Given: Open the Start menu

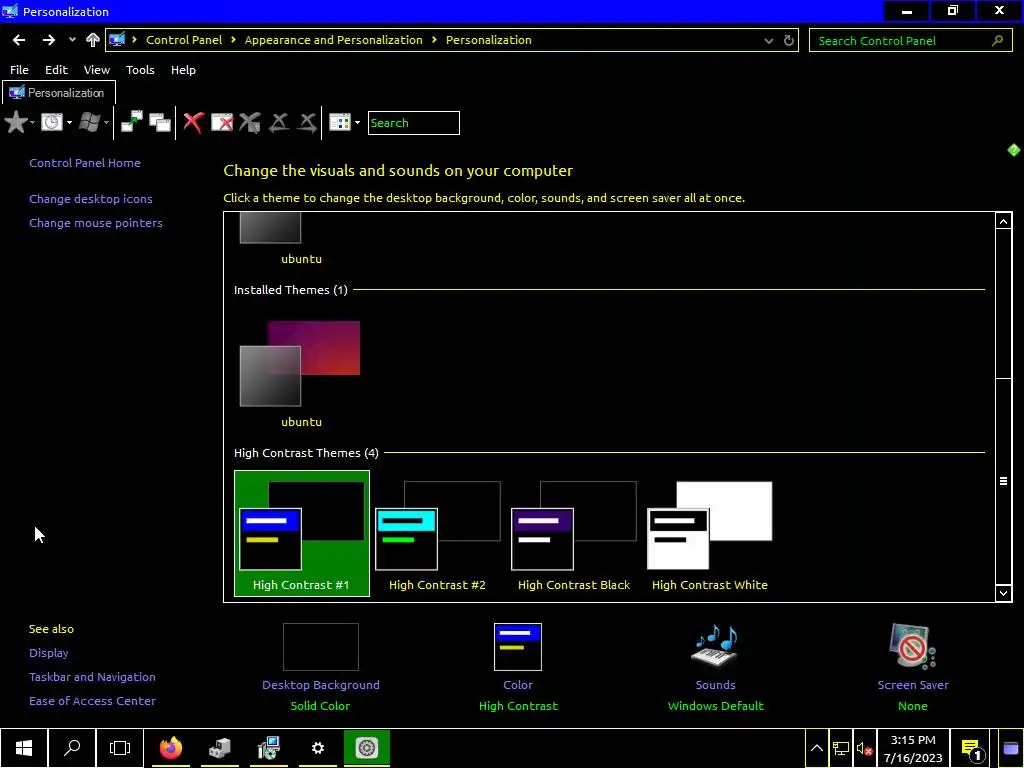Looking at the screenshot, I should (24, 748).
